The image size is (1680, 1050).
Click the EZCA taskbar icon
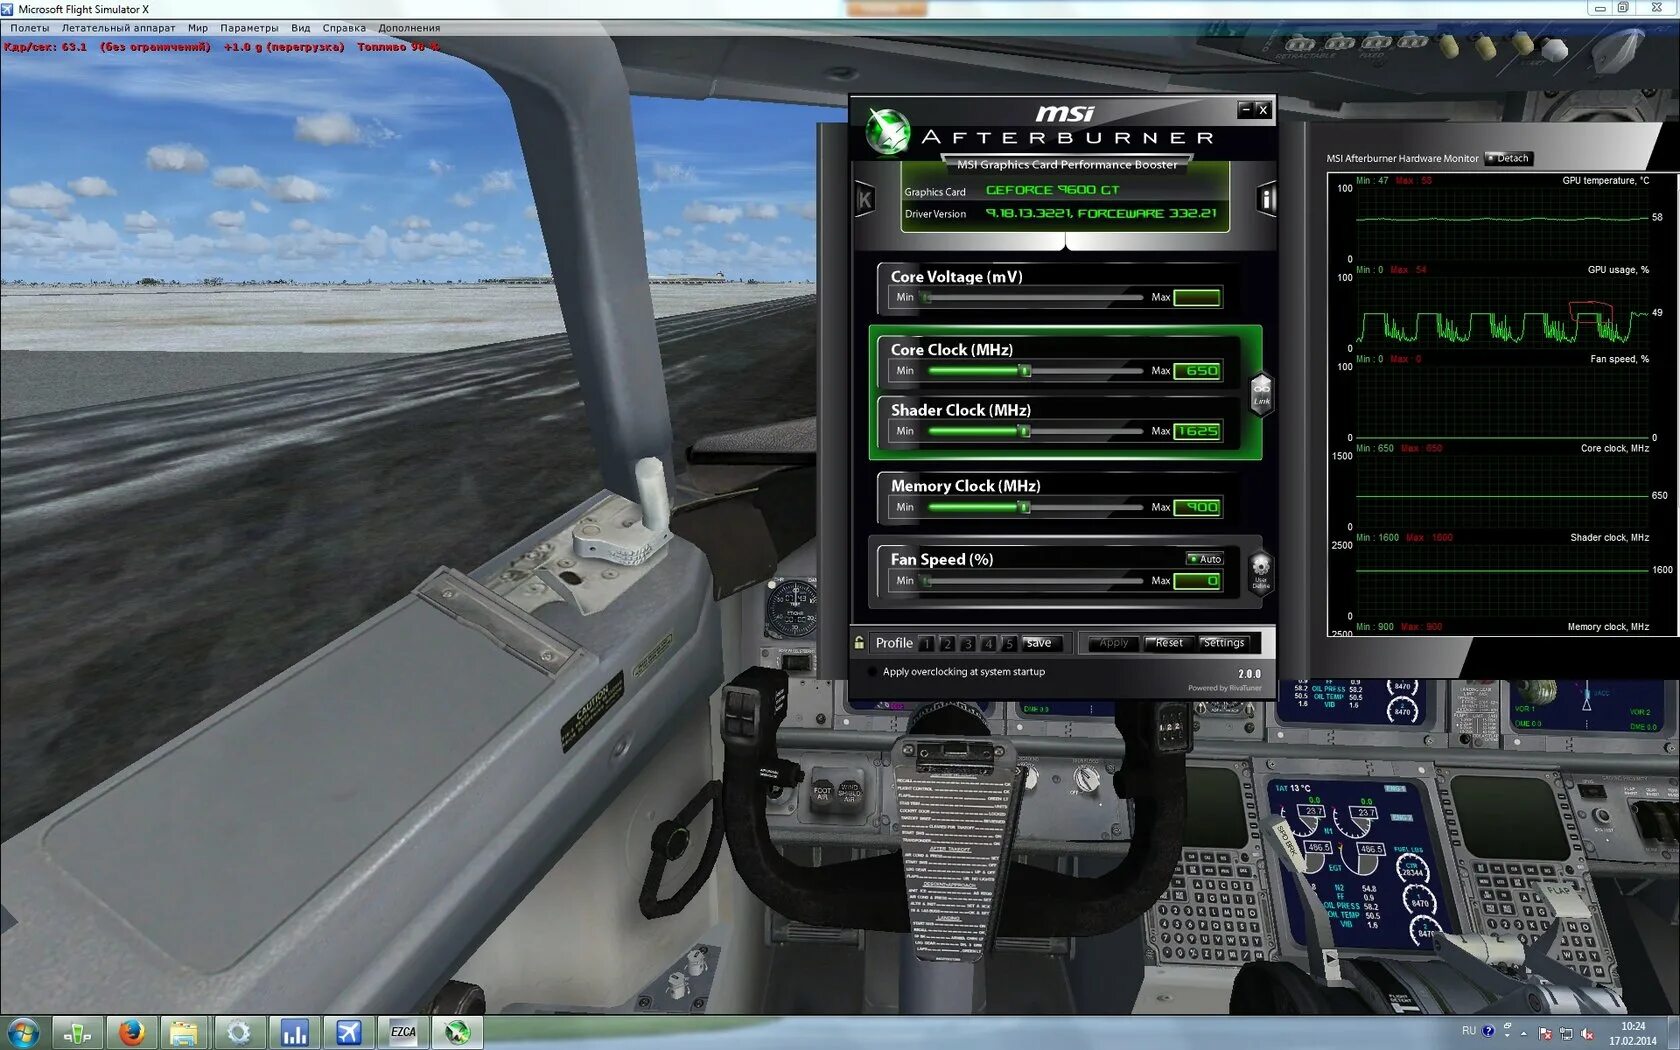pyautogui.click(x=403, y=1033)
